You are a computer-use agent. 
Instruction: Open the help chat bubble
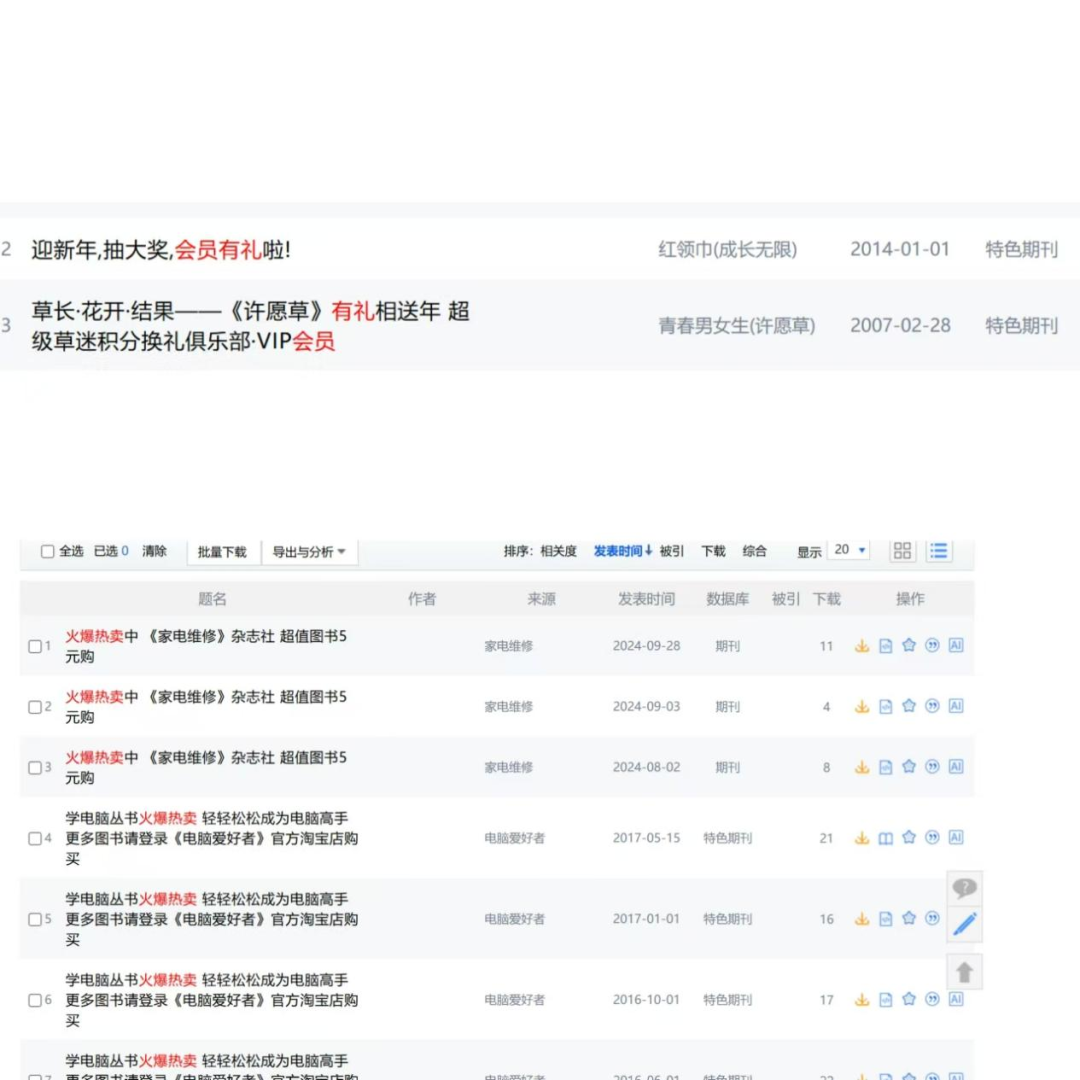(964, 888)
